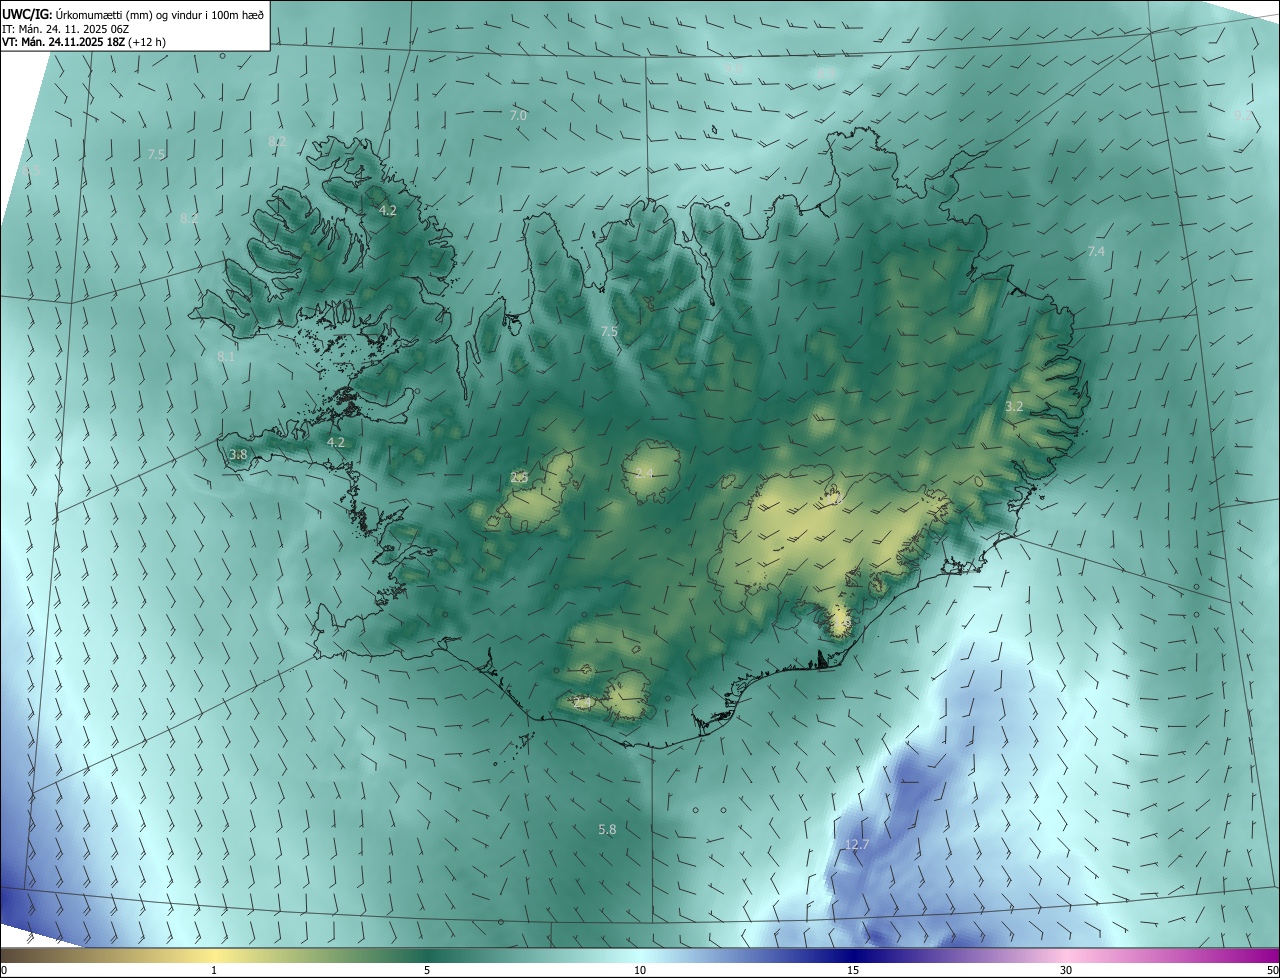The height and width of the screenshot is (978, 1280).
Task: Click the 7.0 value north of Iceland
Action: (518, 116)
